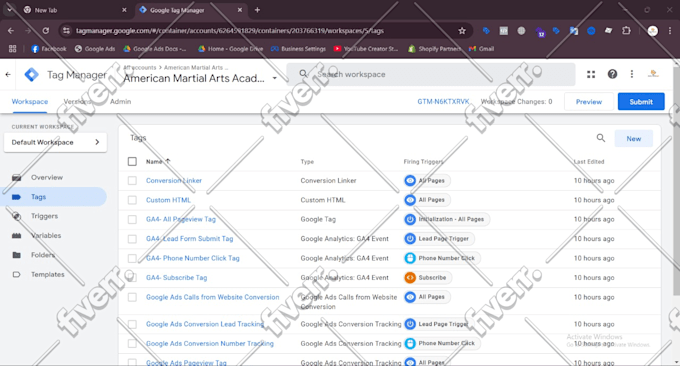Screen dimensions: 680x366
Task: Open the help question mark icon
Action: point(612,74)
